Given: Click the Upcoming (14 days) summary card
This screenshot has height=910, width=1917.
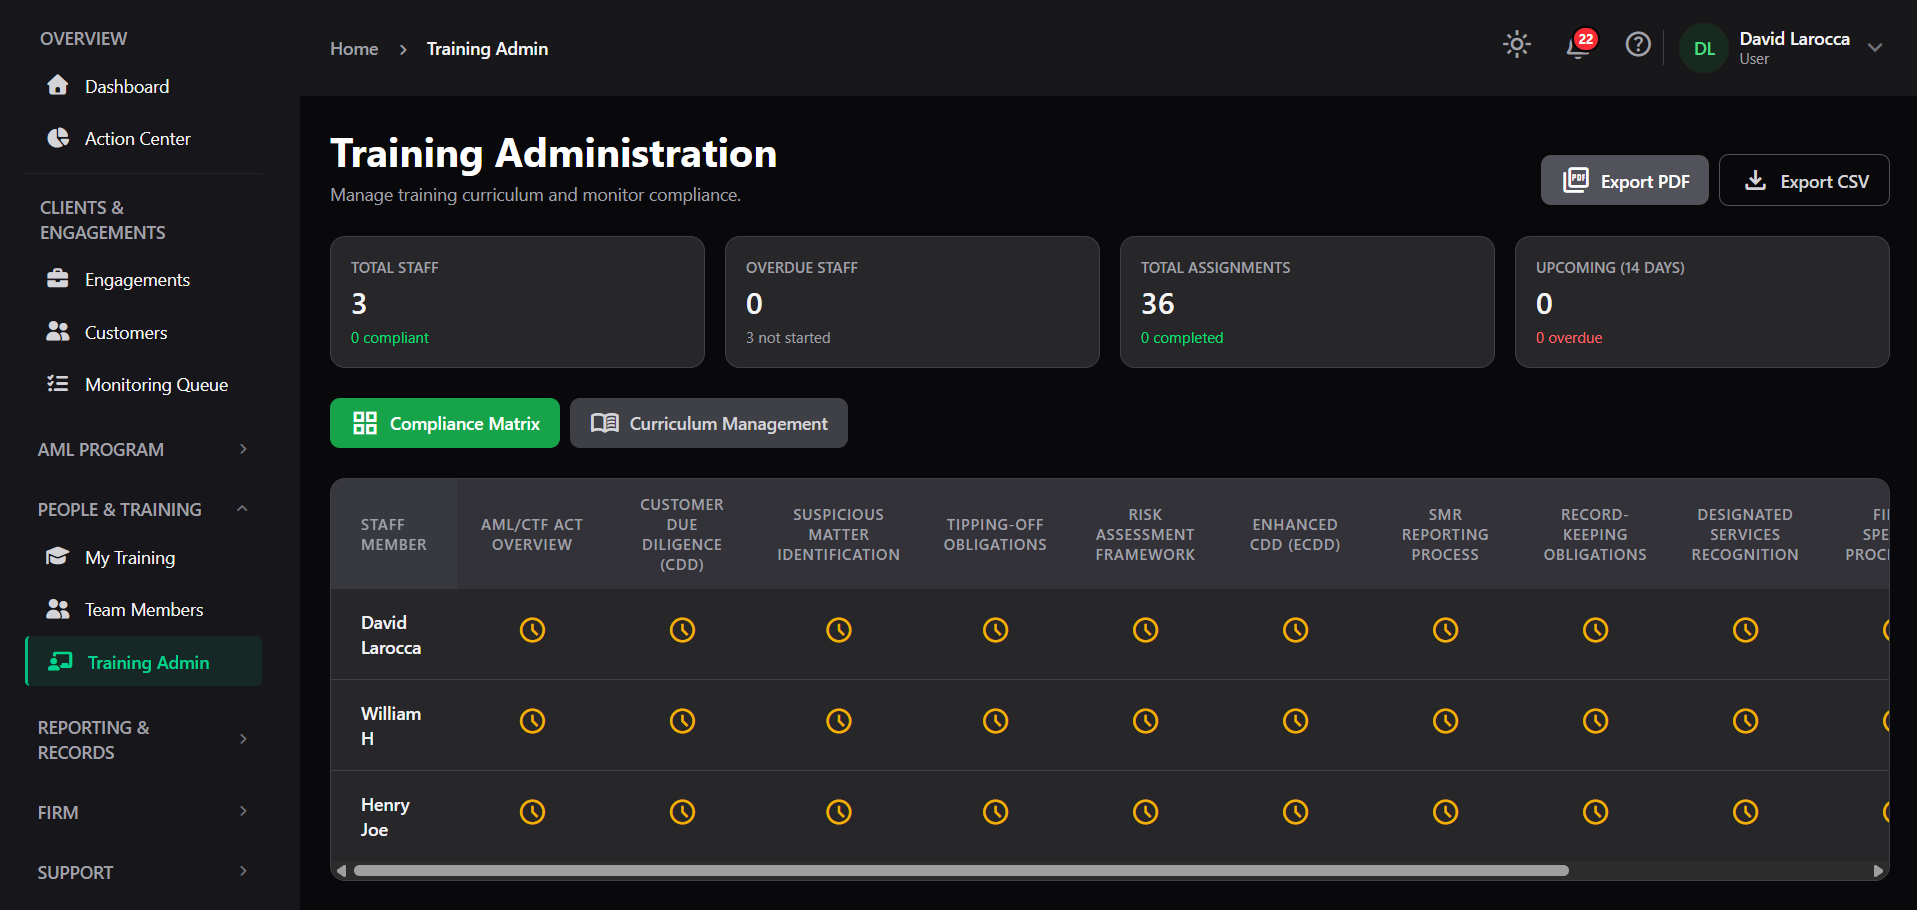Looking at the screenshot, I should click(x=1702, y=302).
